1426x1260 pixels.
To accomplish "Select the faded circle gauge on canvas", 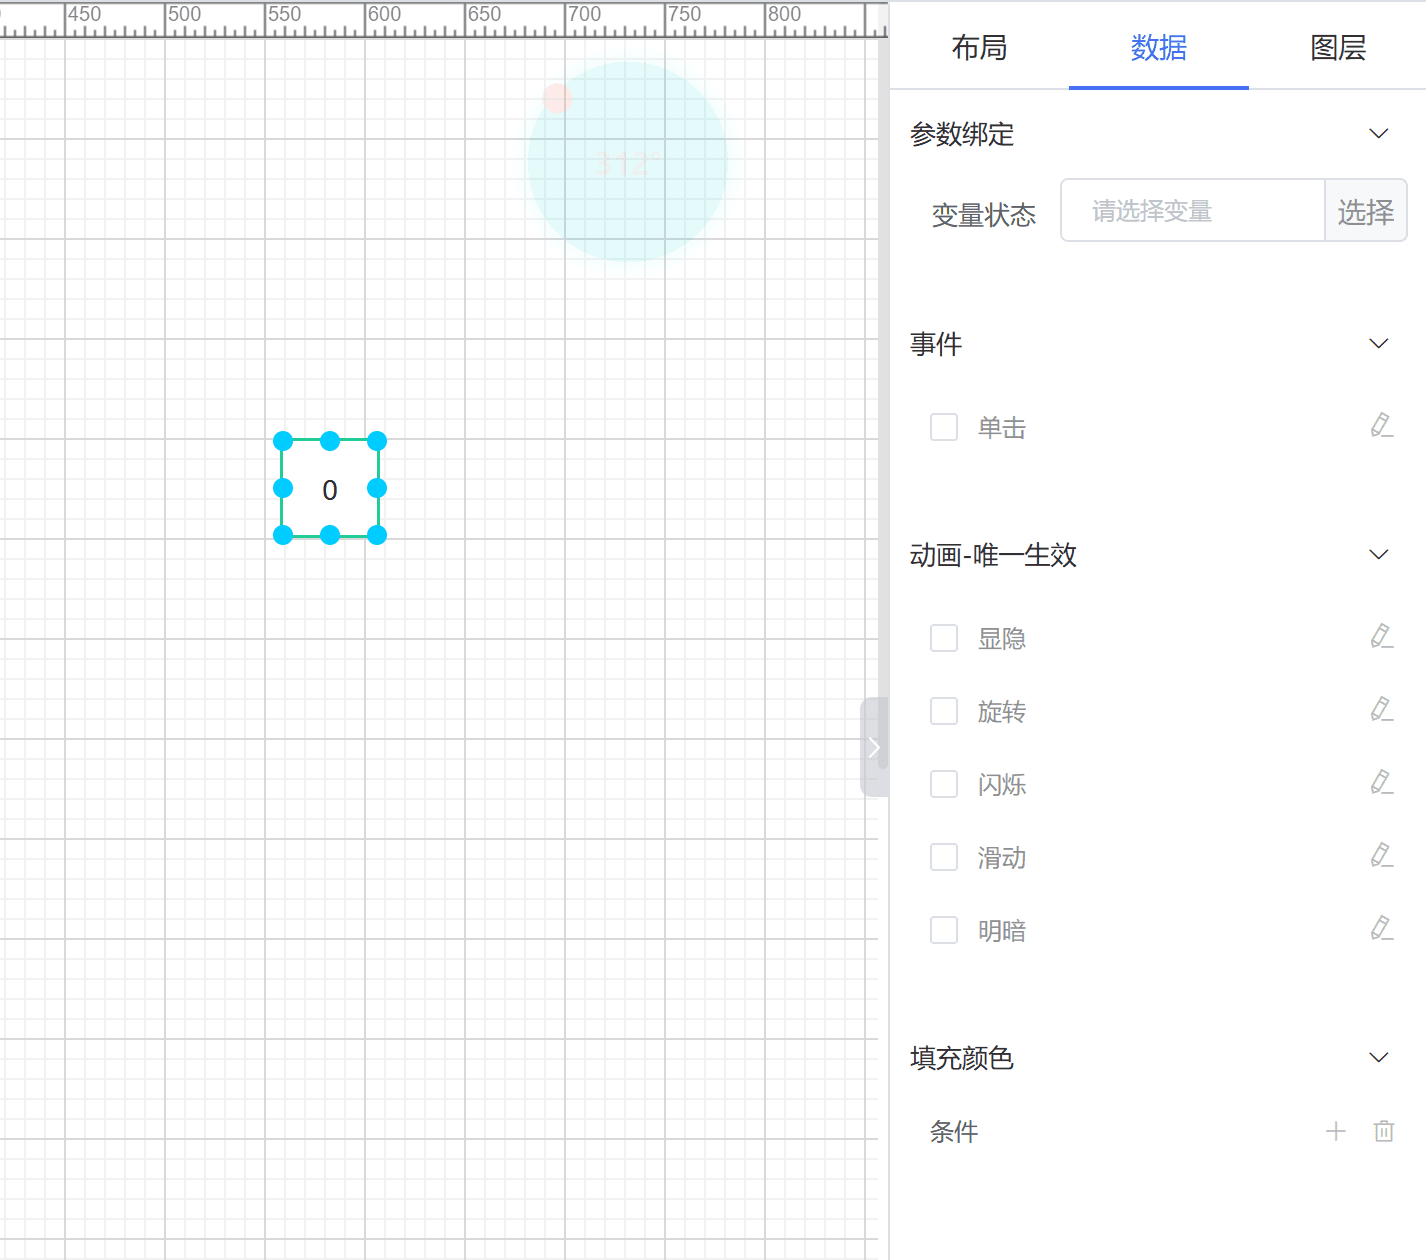I will [x=627, y=162].
